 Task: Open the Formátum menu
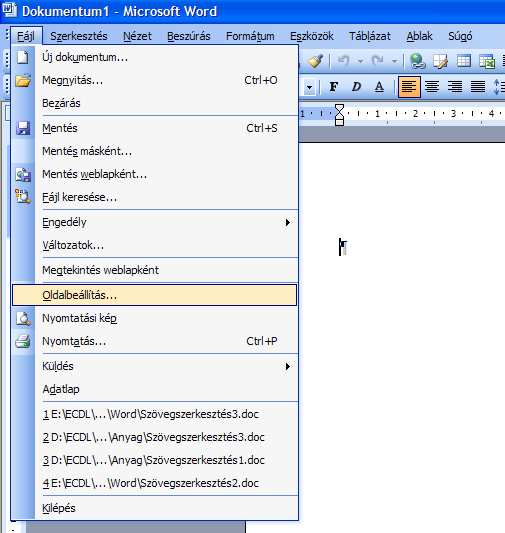tap(250, 36)
